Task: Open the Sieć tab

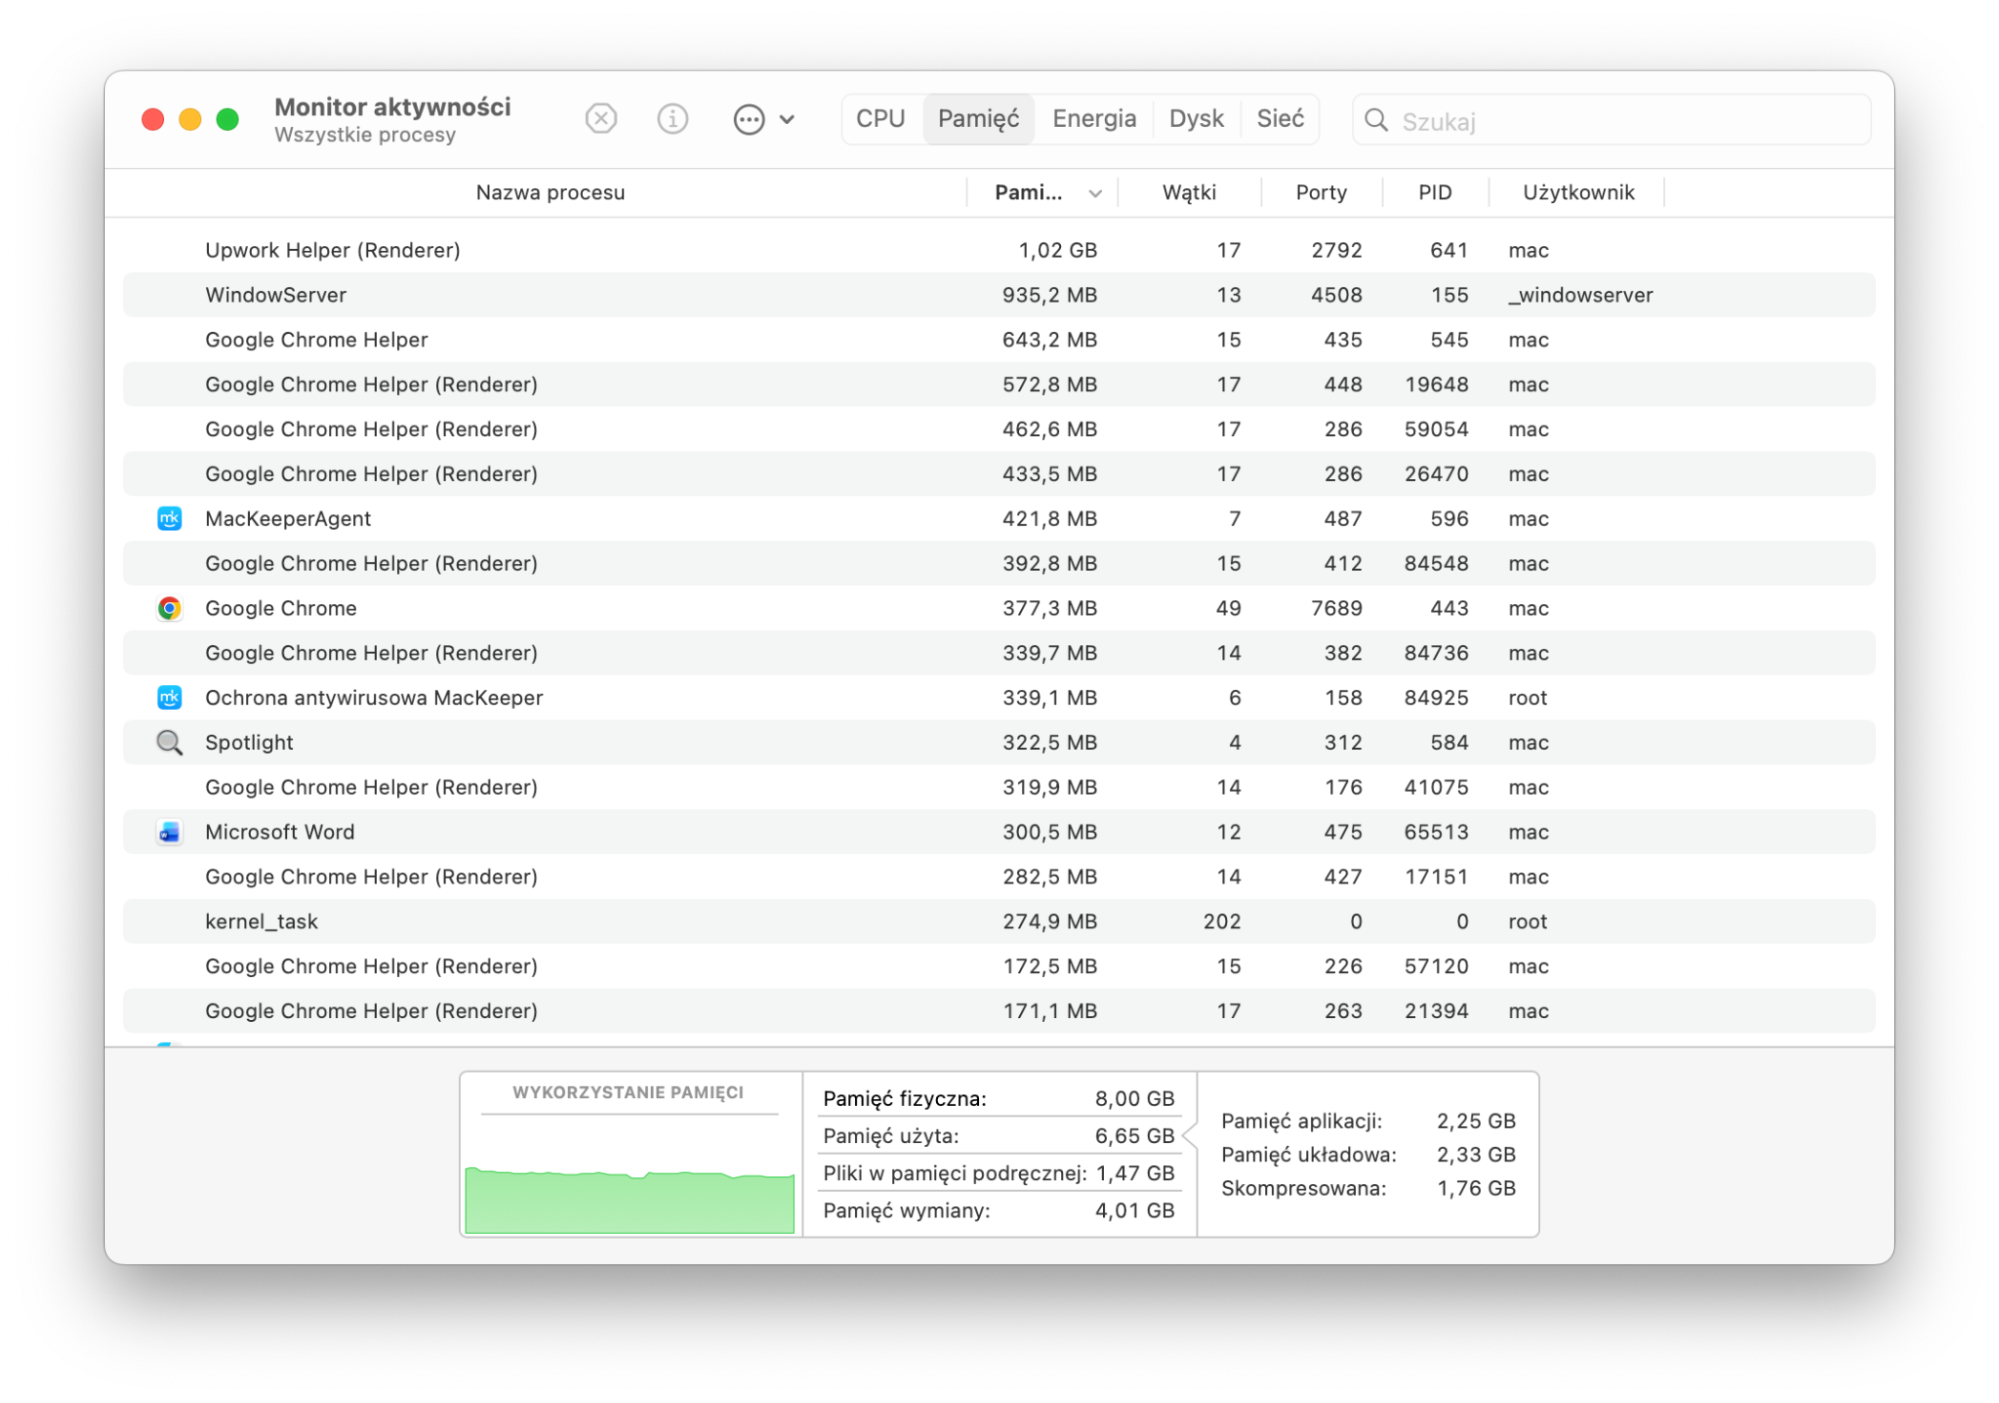Action: [x=1280, y=119]
